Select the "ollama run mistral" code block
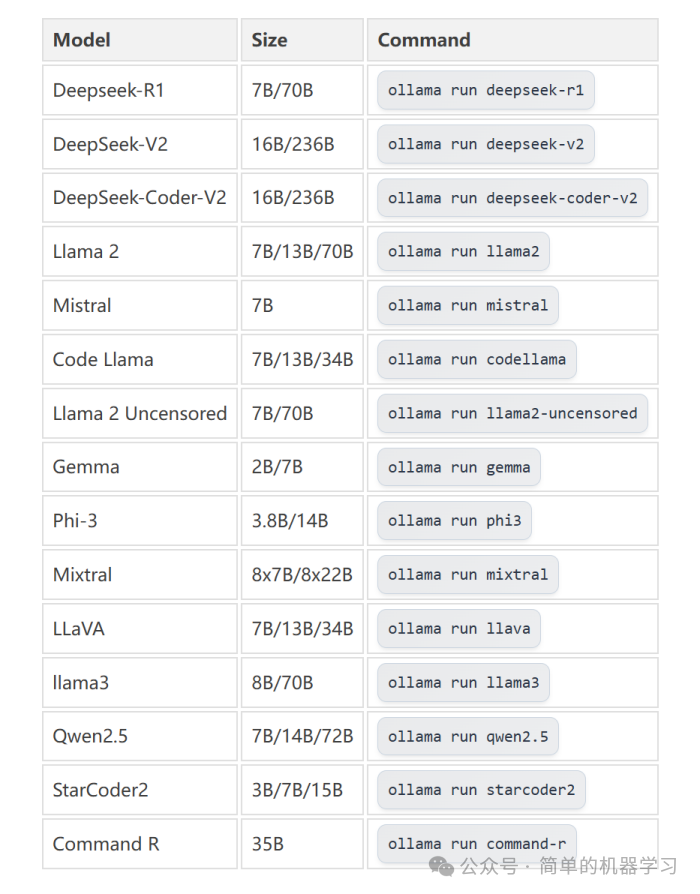This screenshot has width=700, height=894. tap(467, 305)
